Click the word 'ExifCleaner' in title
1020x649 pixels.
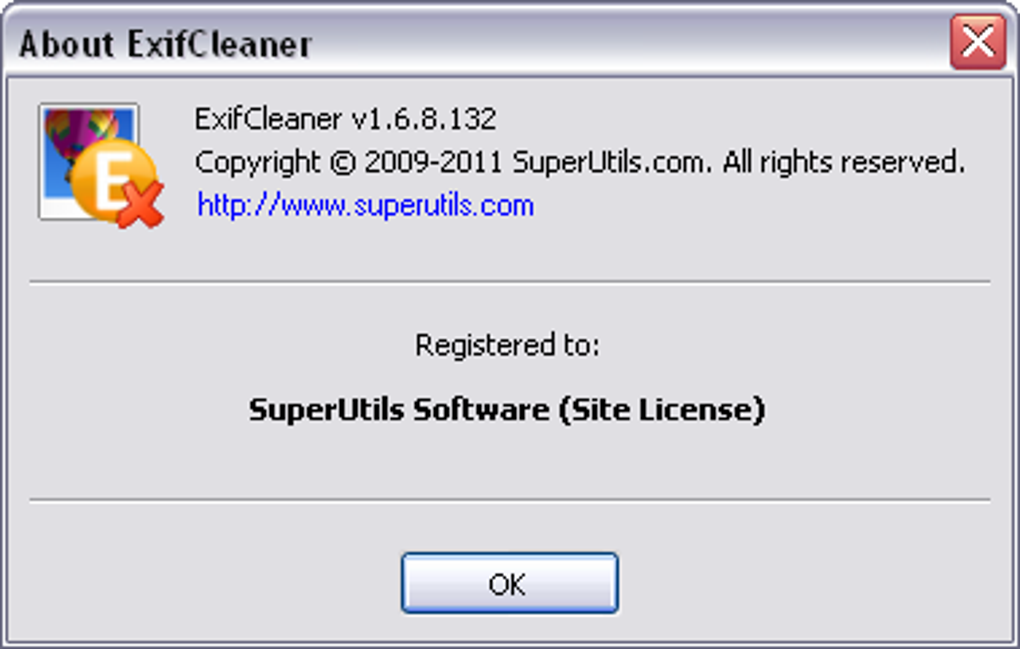(220, 44)
